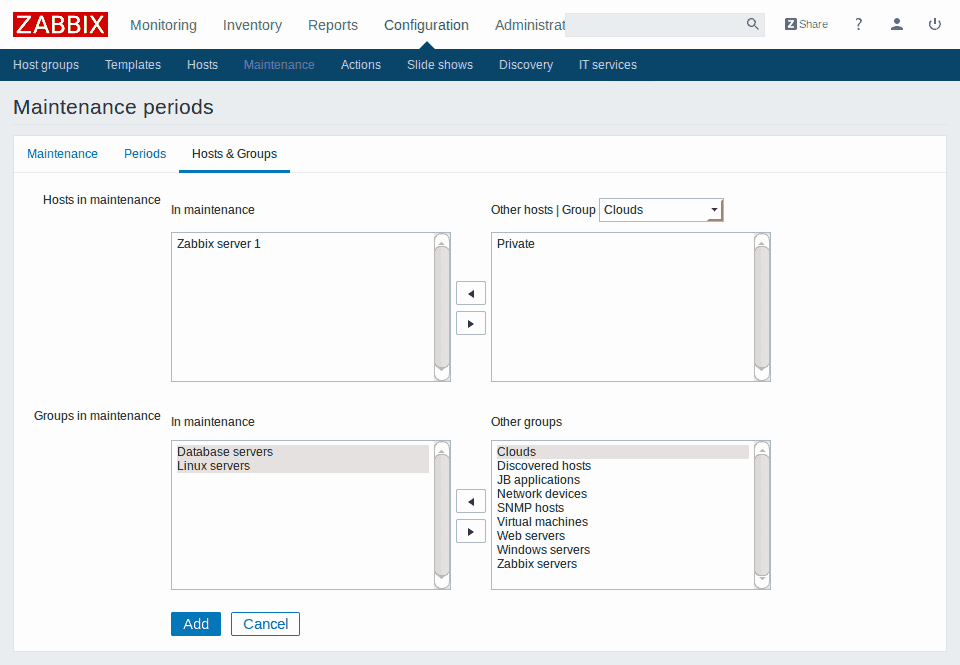Image resolution: width=960 pixels, height=665 pixels.
Task: Open the Share link
Action: click(x=806, y=24)
